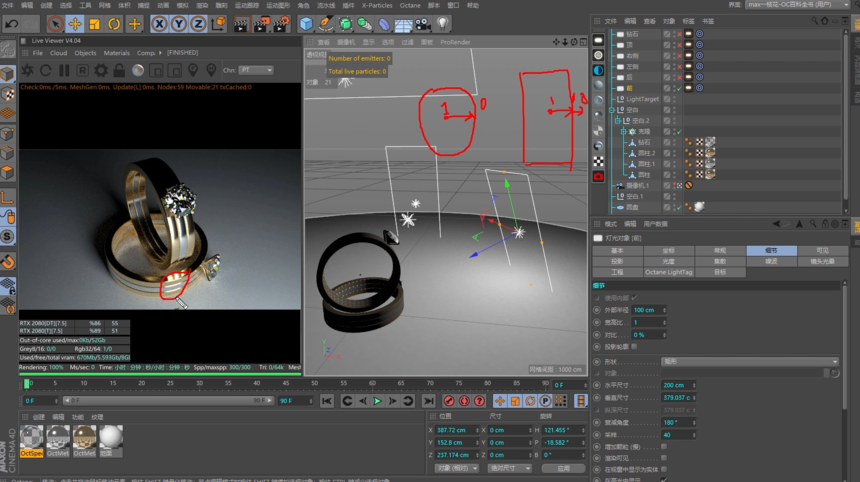
Task: Play the animation forward
Action: point(377,401)
